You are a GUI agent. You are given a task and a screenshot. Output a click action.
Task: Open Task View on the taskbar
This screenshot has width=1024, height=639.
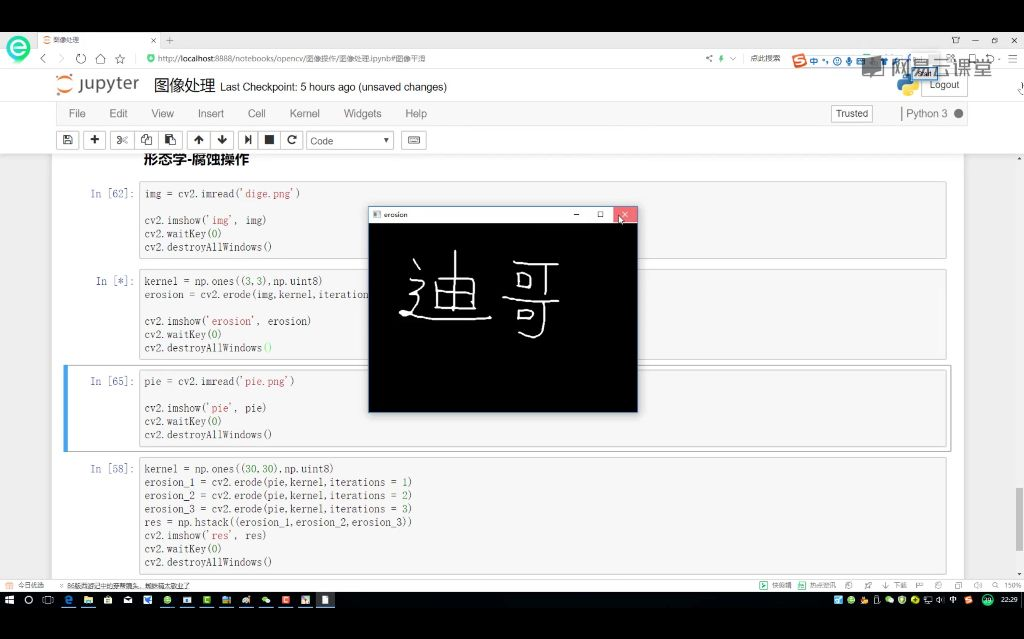pos(48,600)
